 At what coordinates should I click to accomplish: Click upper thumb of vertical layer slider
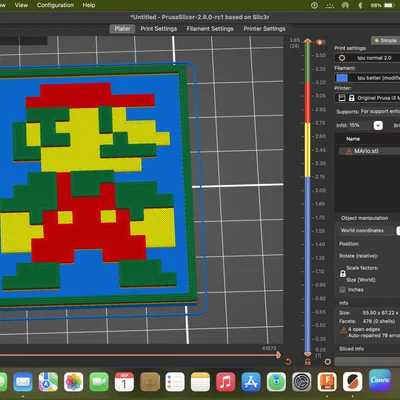(x=307, y=41)
